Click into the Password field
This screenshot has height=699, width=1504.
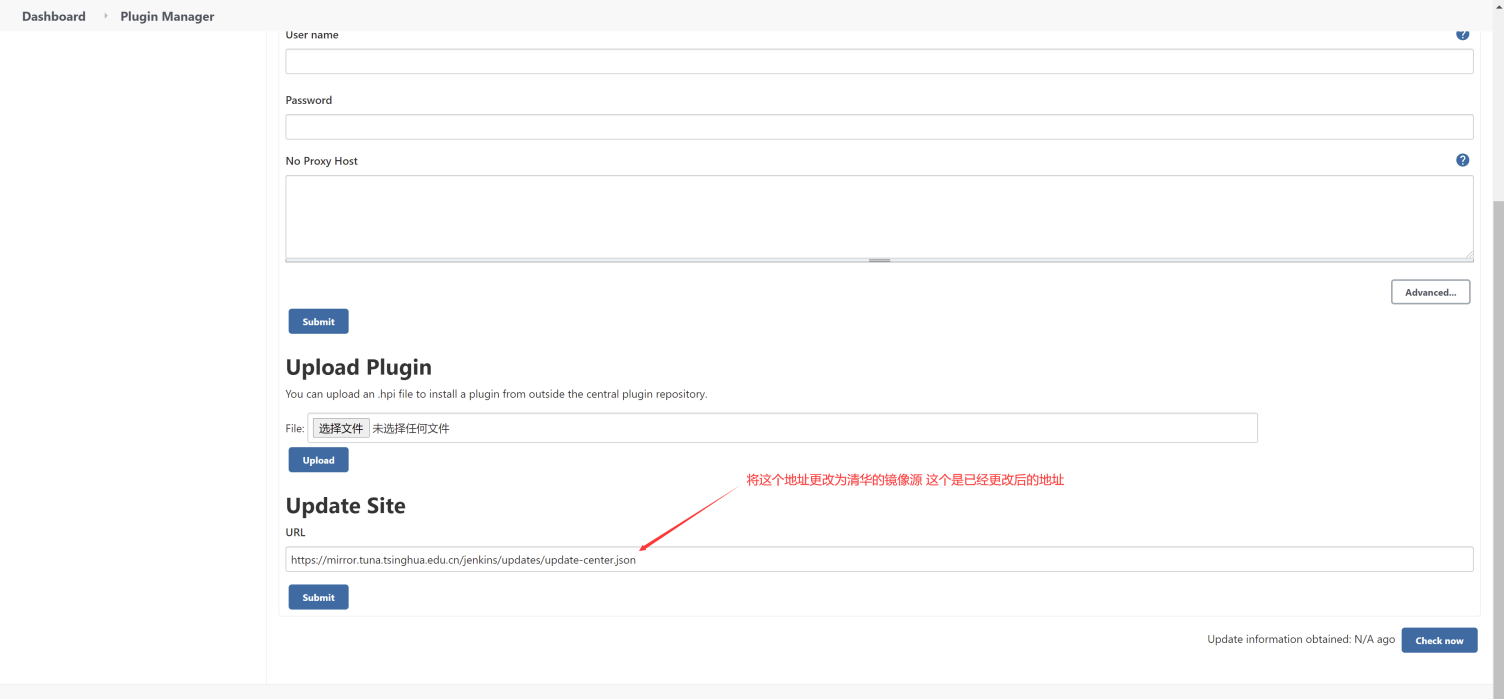point(878,127)
